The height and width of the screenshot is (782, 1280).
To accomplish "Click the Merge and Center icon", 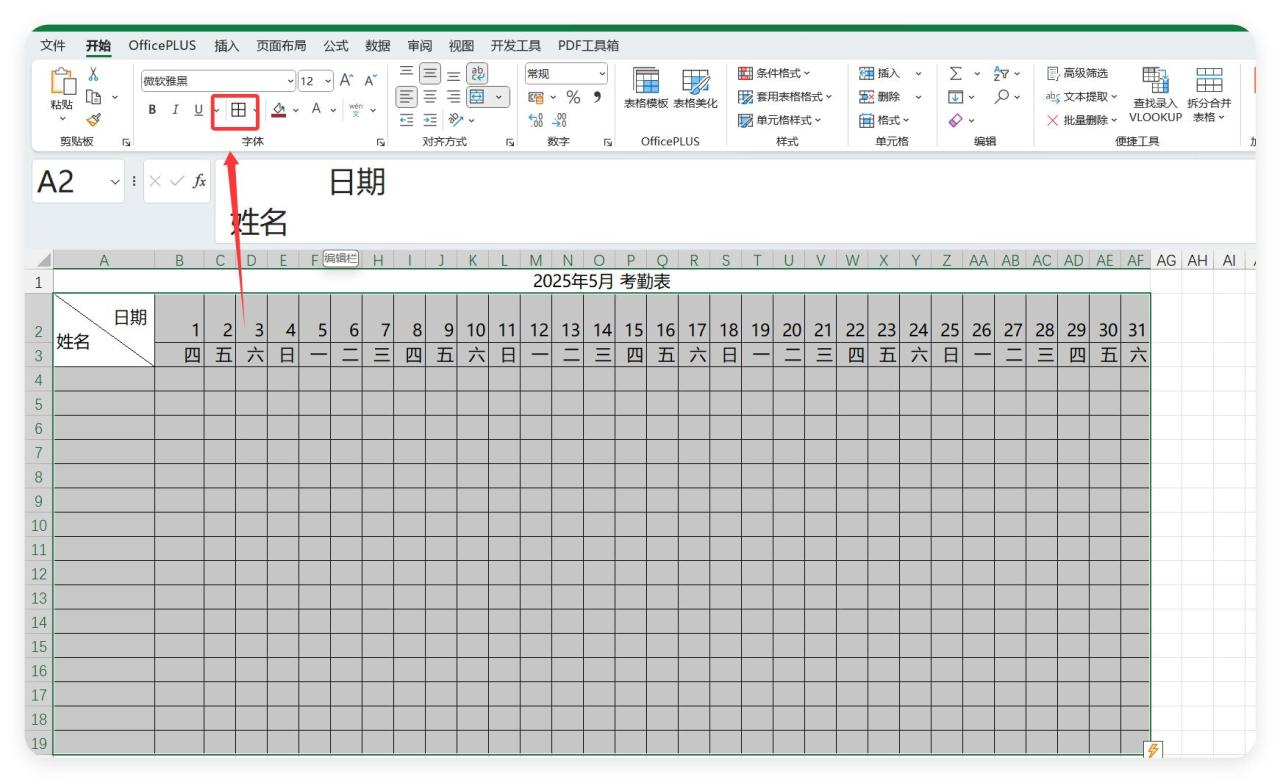I will [477, 97].
